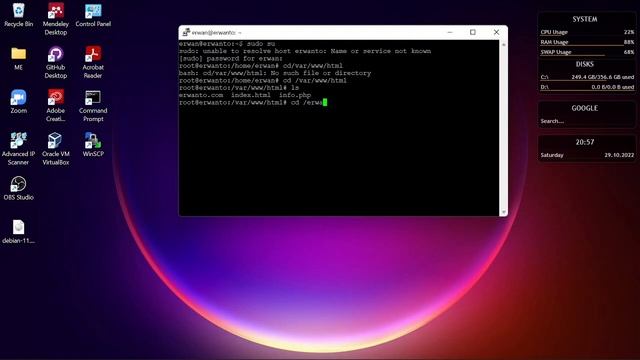Launch Mendeley Desktop shortcut
The width and height of the screenshot is (640, 360).
click(56, 19)
